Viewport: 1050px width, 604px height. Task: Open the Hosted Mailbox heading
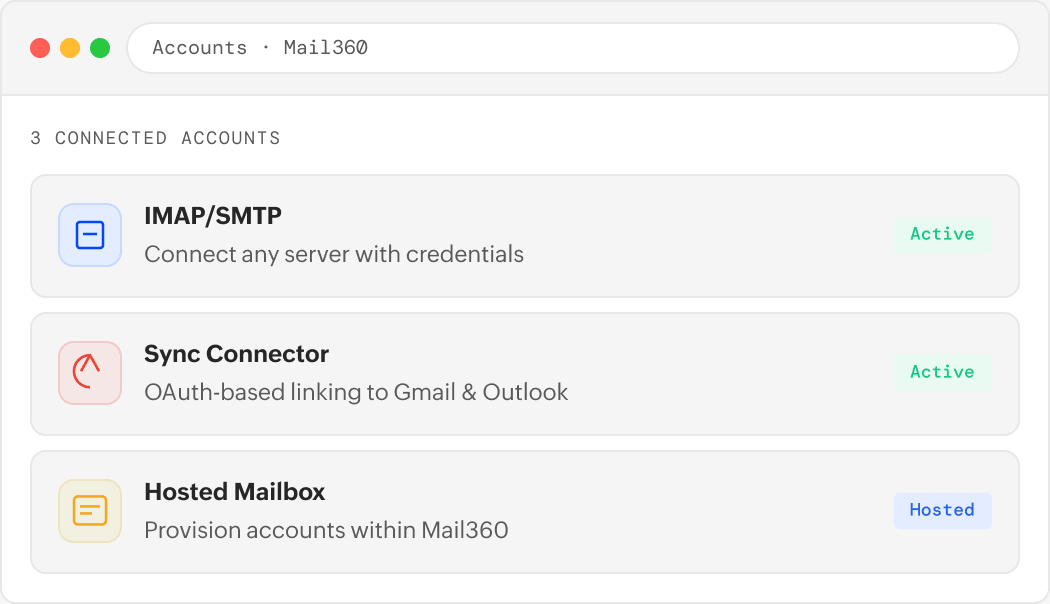tap(234, 492)
